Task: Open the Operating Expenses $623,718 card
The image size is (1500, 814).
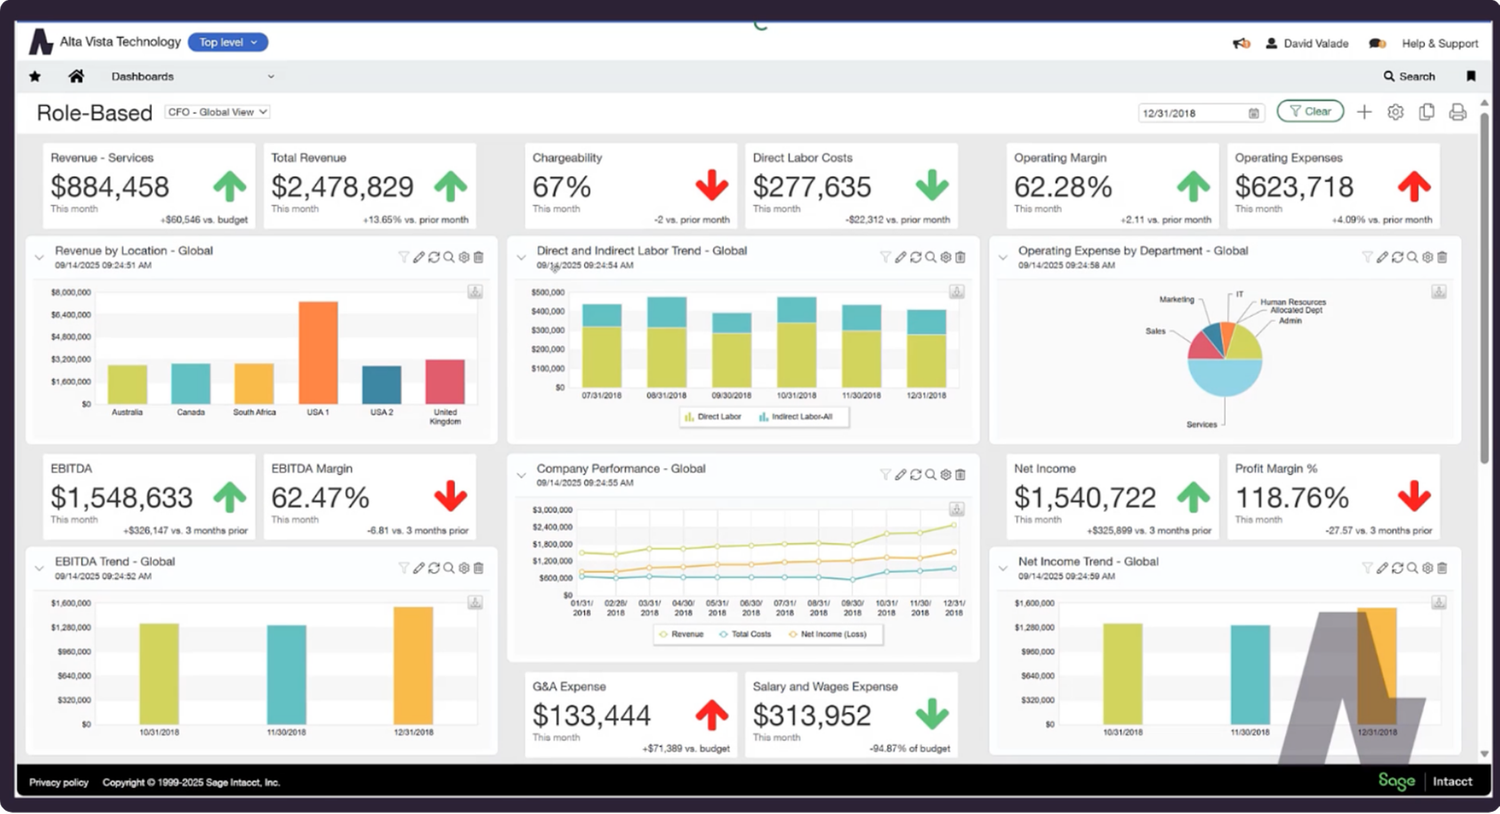Action: 1333,186
